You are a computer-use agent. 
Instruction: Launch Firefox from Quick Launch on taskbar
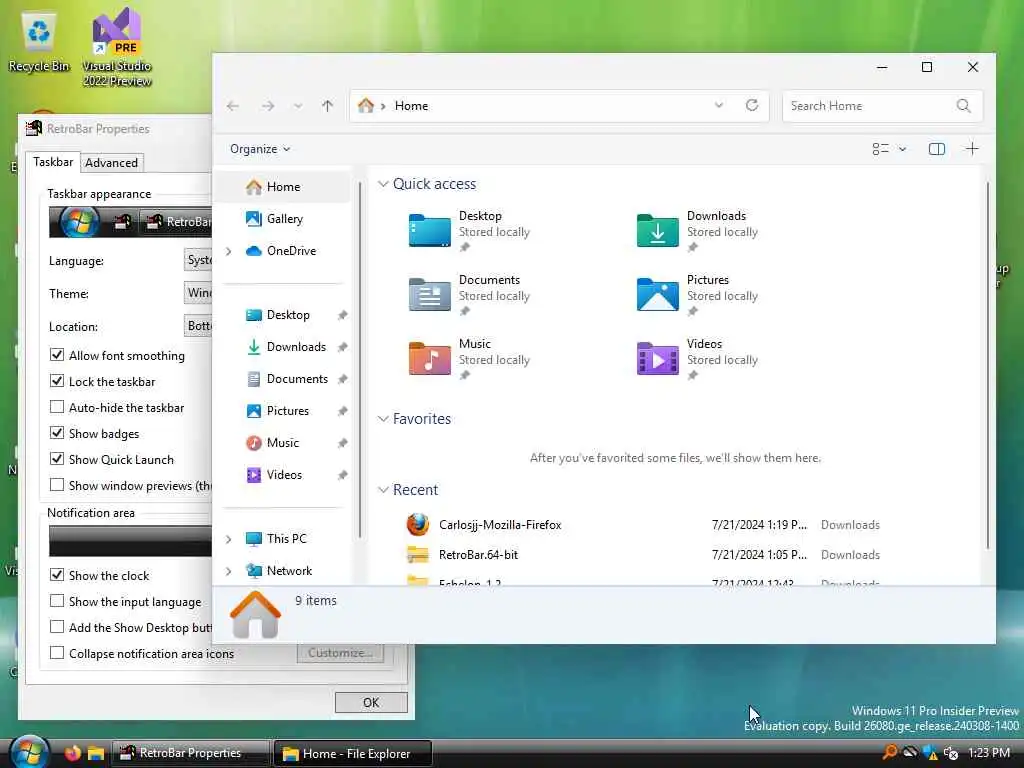(72, 753)
